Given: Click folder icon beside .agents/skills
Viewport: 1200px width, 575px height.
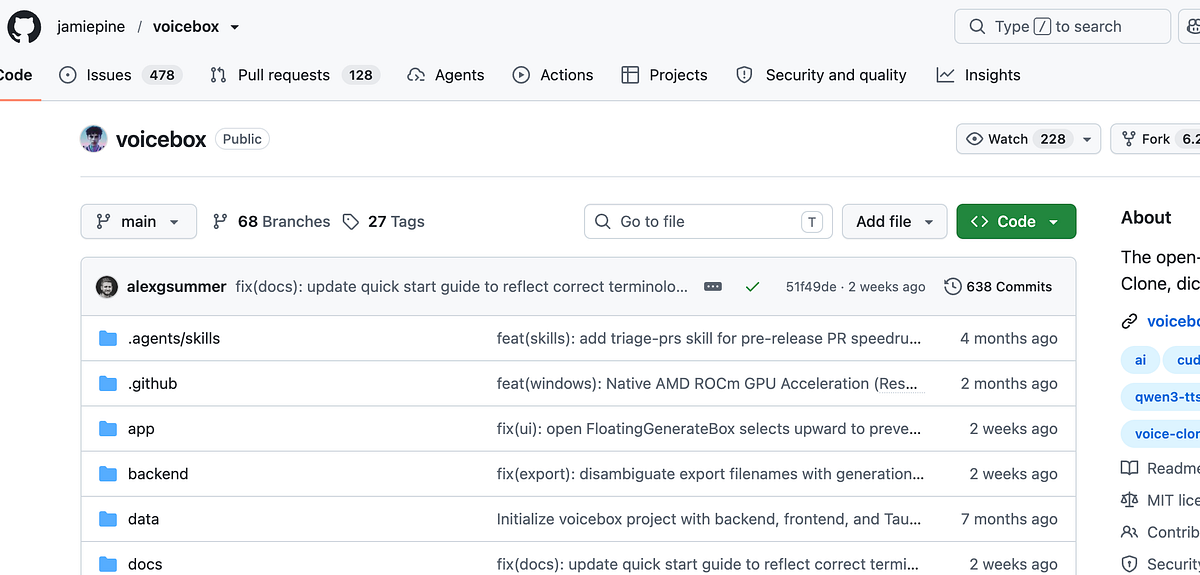Looking at the screenshot, I should point(108,339).
